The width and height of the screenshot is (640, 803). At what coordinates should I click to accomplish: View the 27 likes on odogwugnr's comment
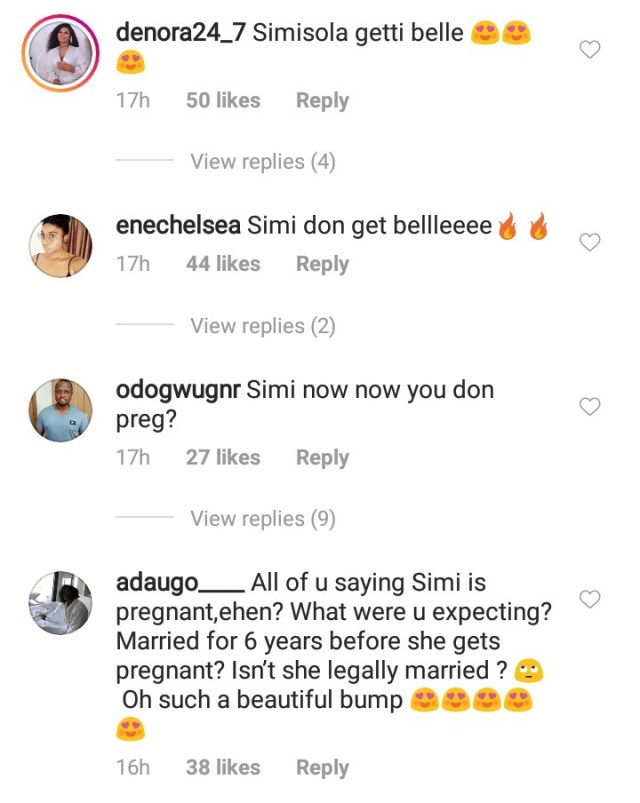click(x=223, y=457)
